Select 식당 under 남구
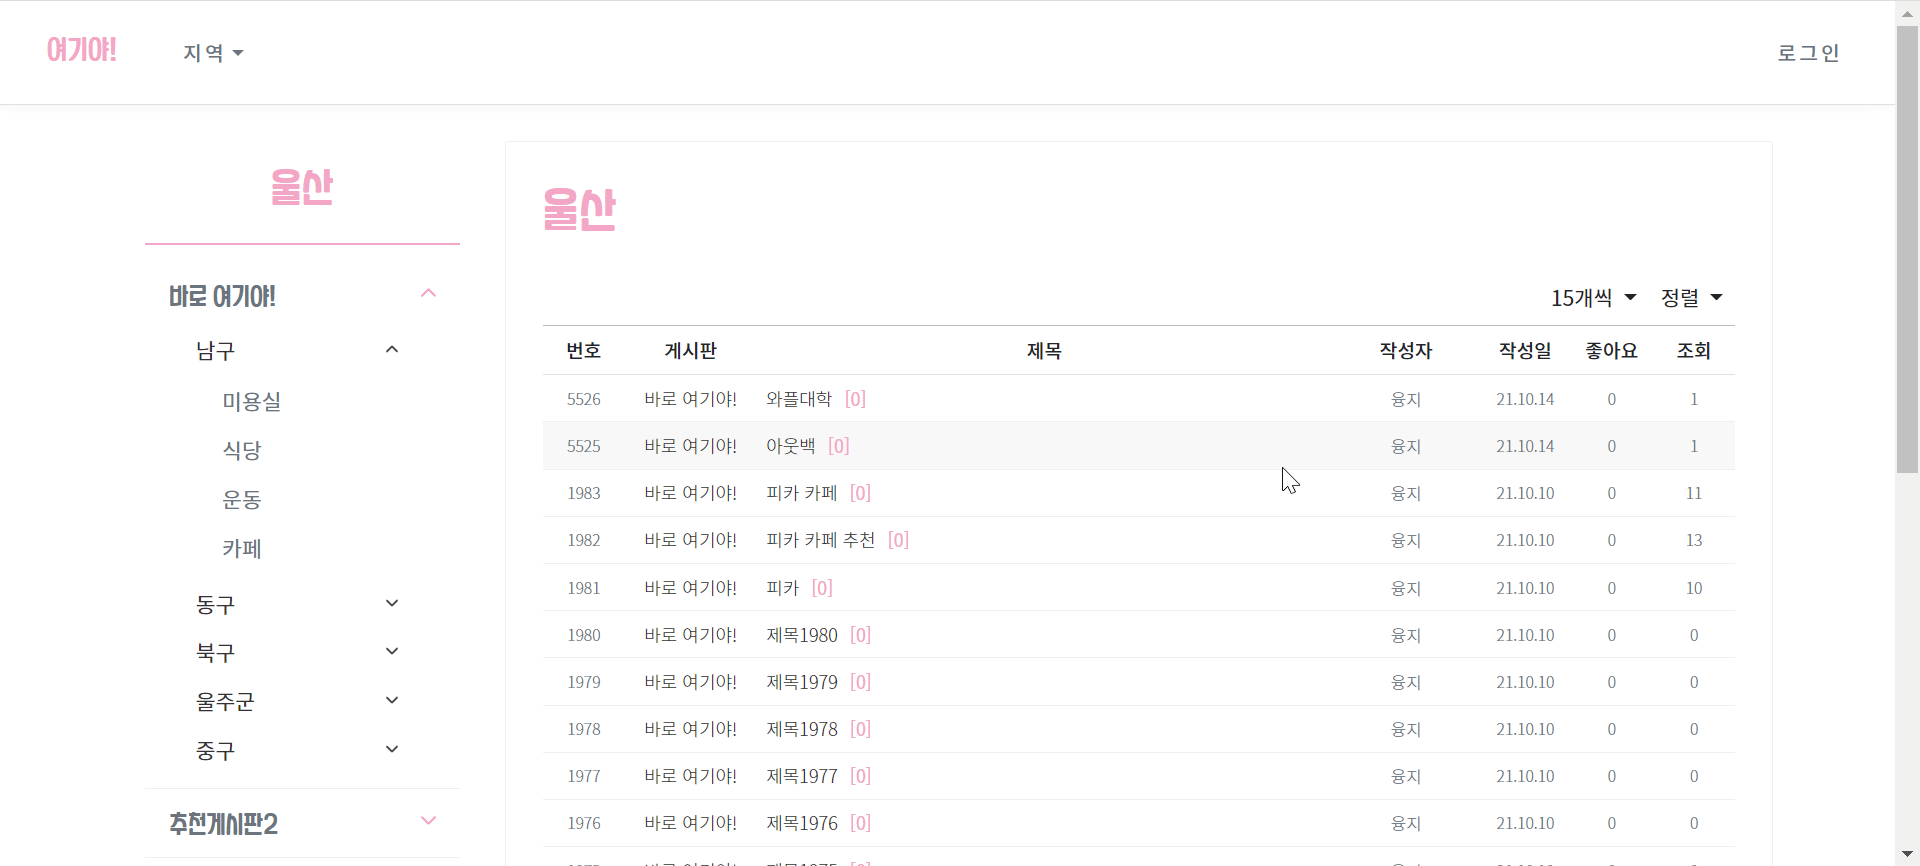 tap(241, 450)
